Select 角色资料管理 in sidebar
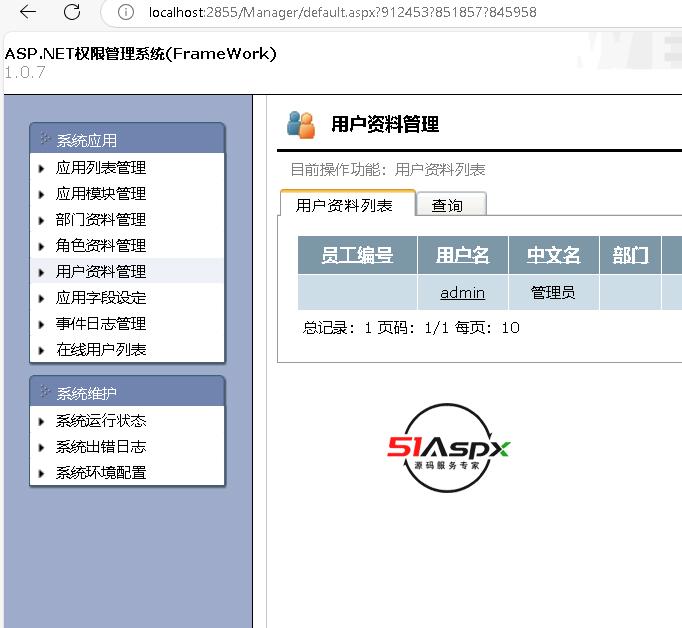Viewport: 682px width, 628px height. tap(100, 246)
